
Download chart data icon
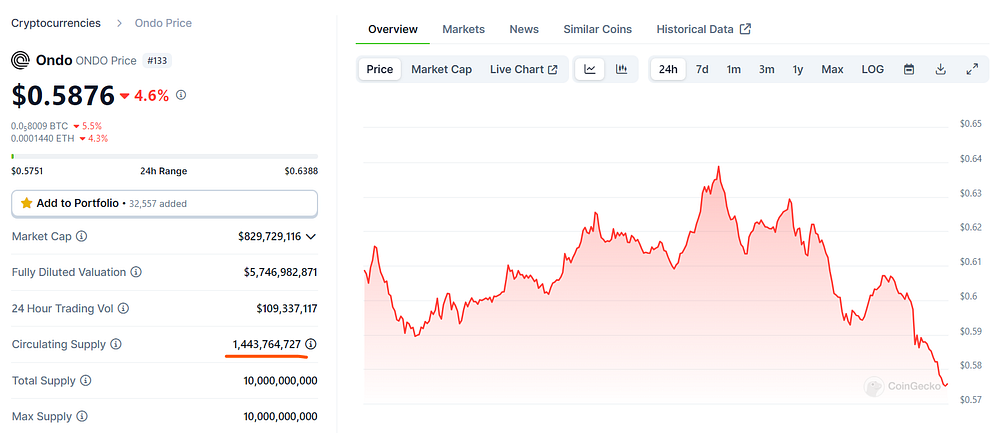pos(940,70)
